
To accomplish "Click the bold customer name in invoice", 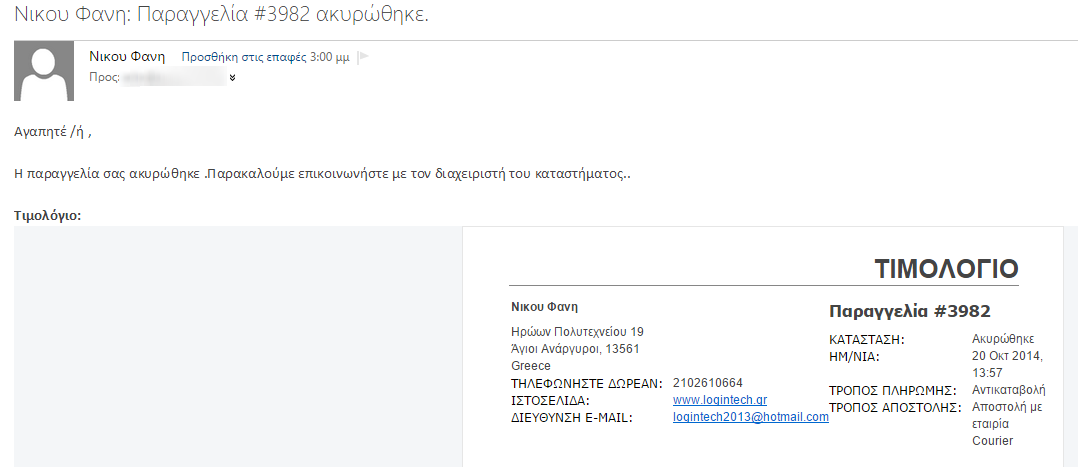I will tap(544, 307).
